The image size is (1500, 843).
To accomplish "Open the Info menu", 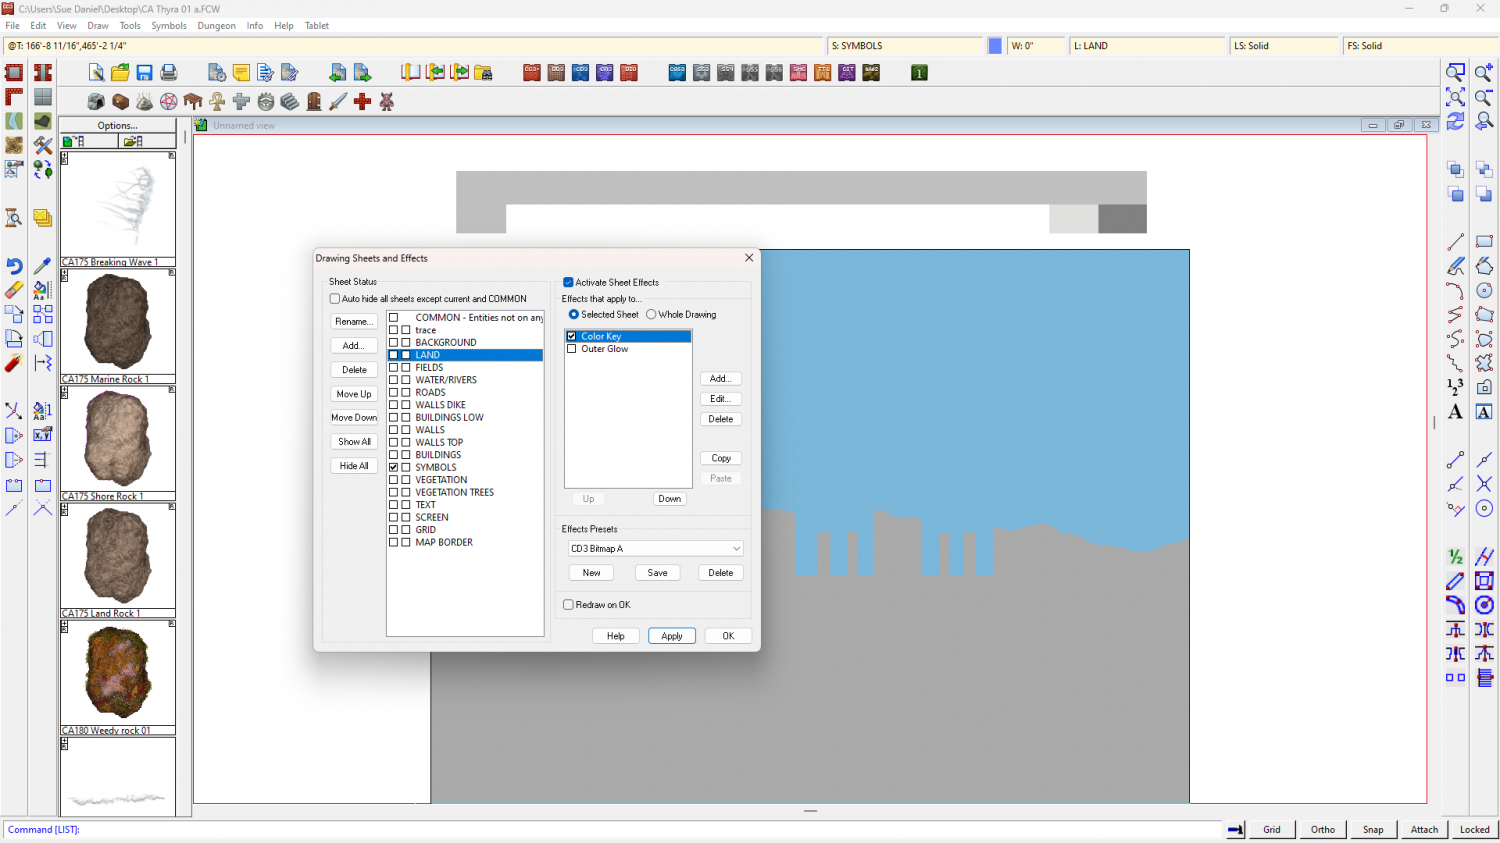I will click(x=255, y=26).
